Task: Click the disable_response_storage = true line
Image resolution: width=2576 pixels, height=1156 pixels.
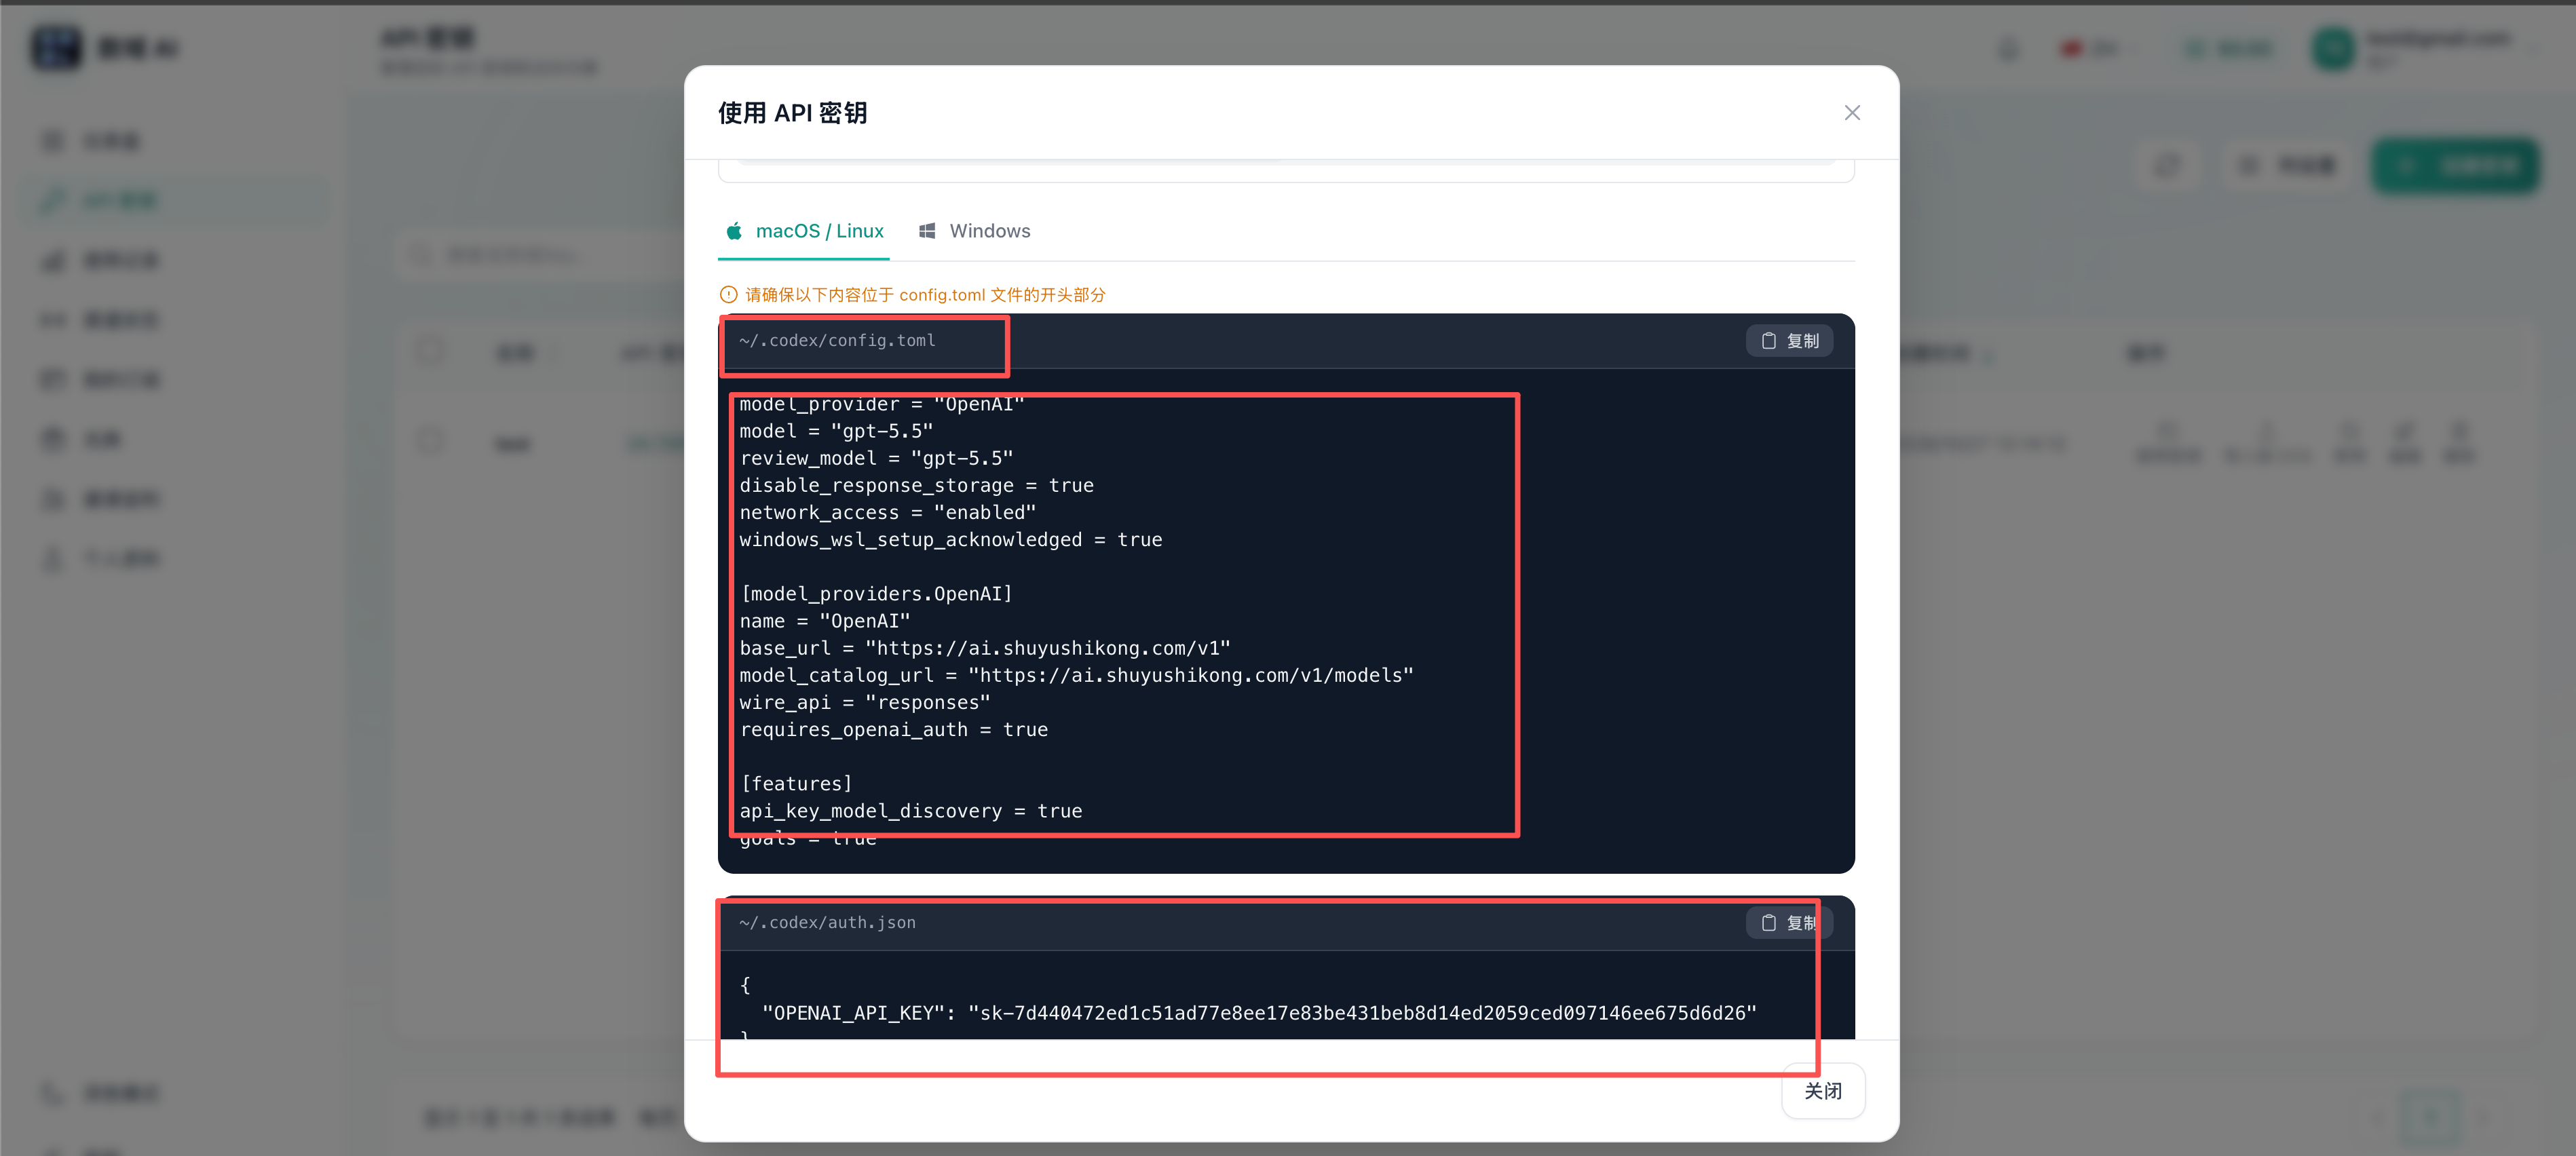Action: click(x=916, y=485)
